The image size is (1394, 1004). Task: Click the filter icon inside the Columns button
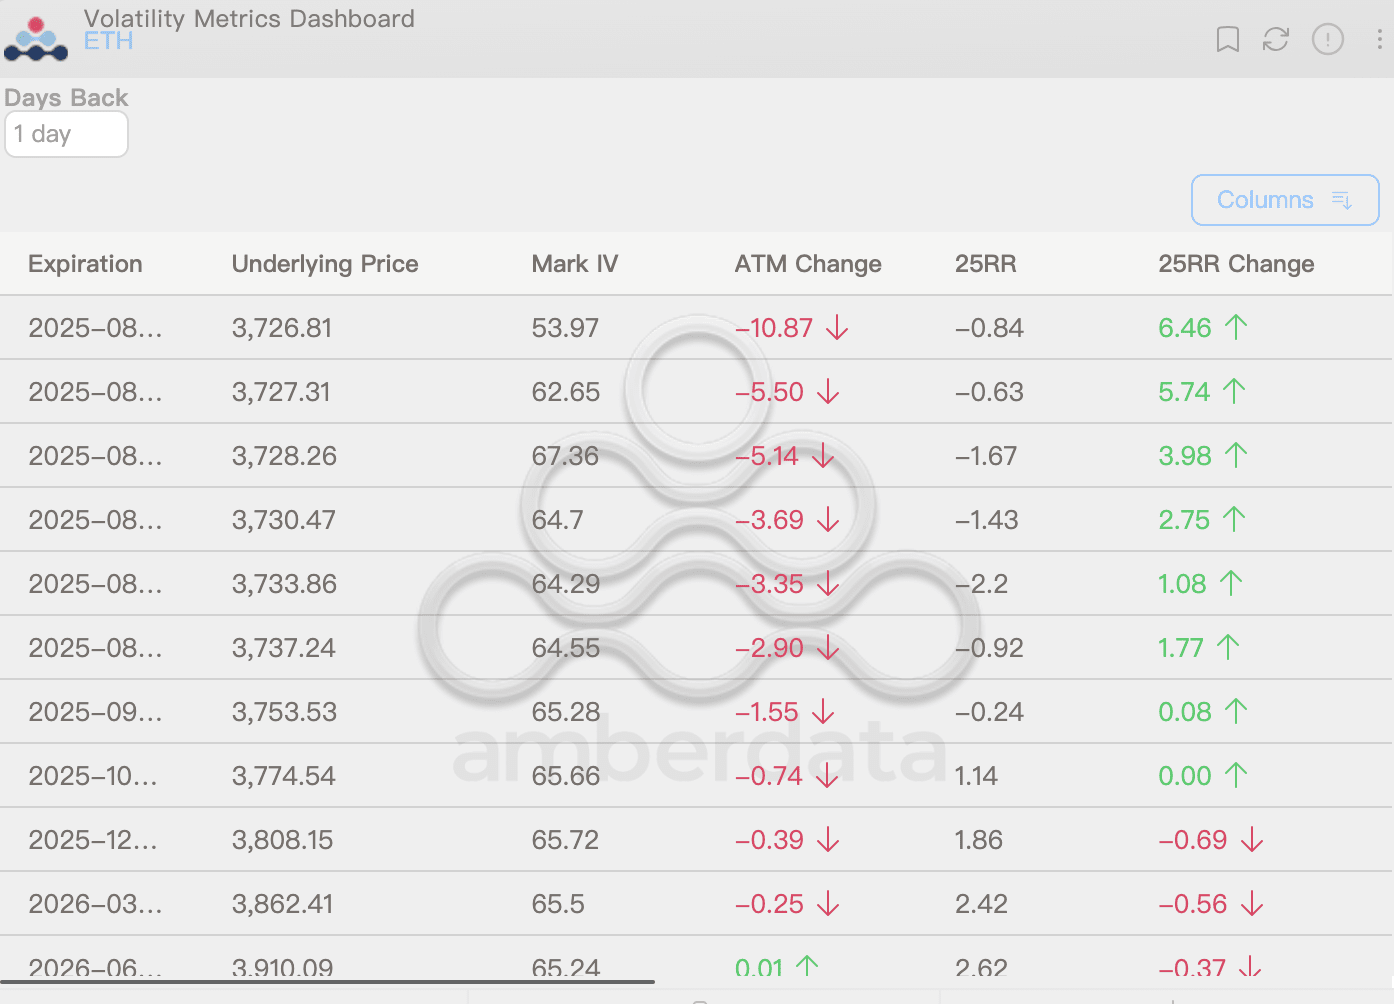[1341, 200]
